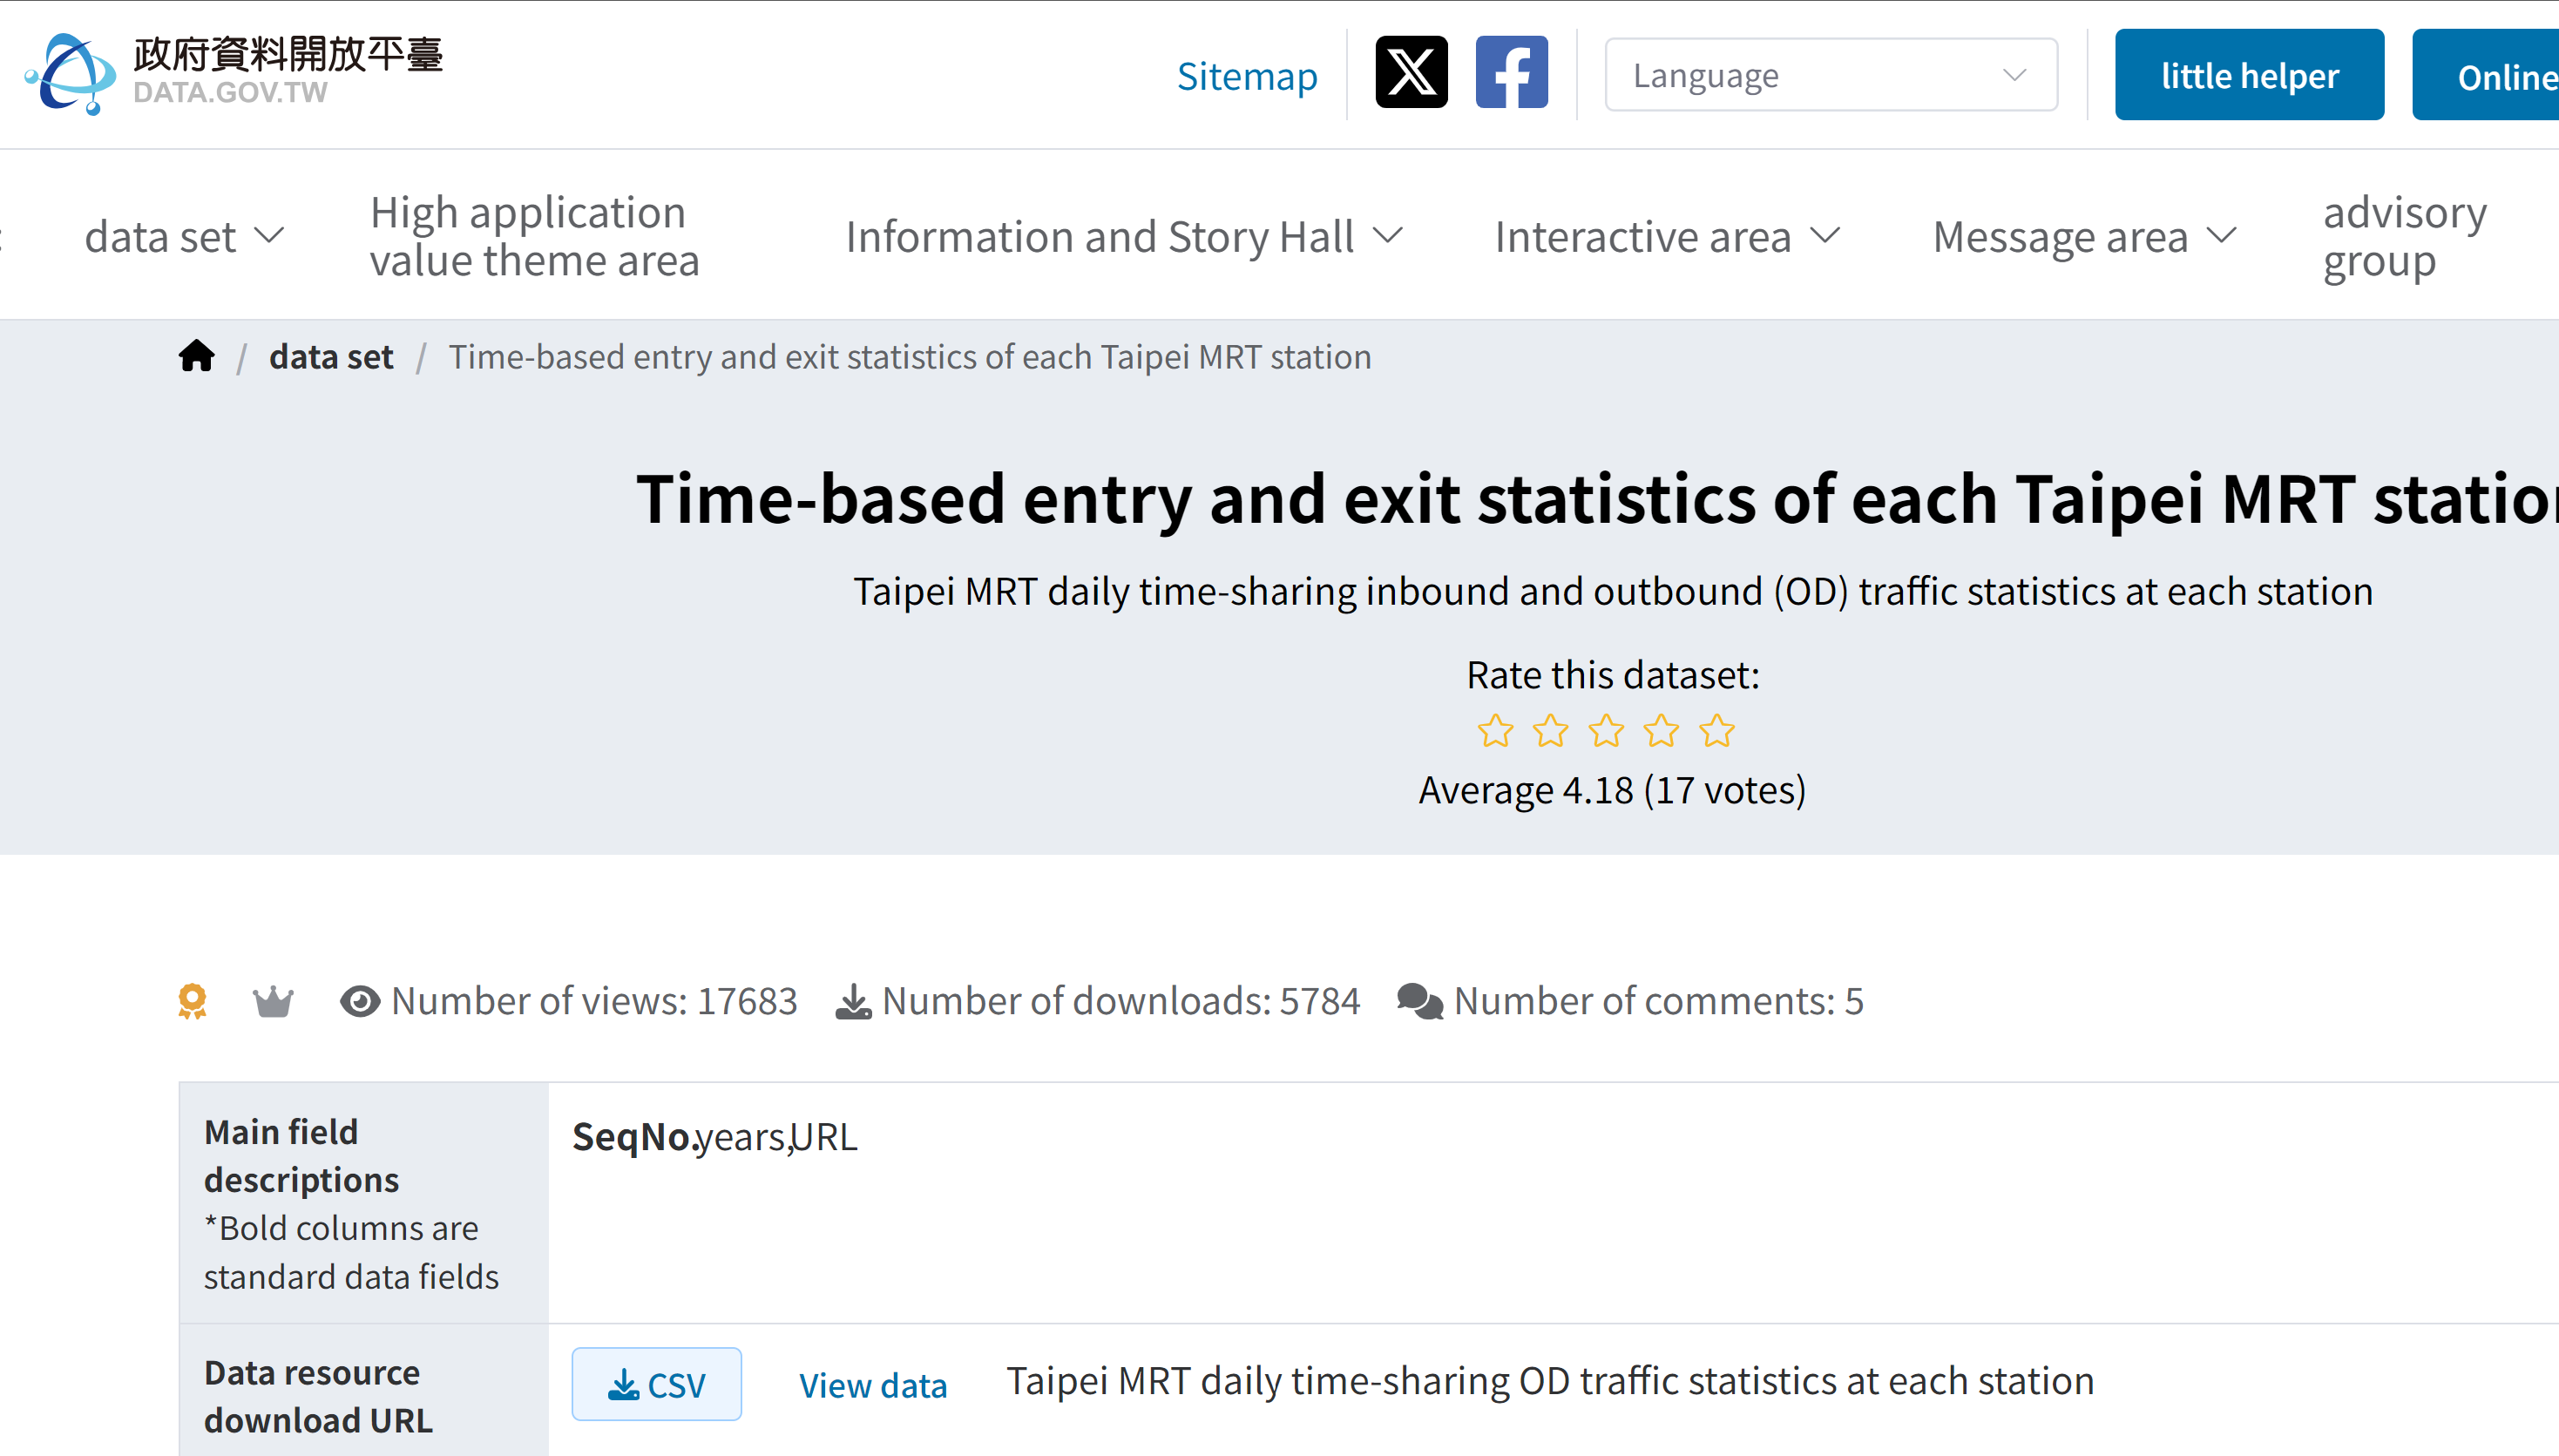Viewport: 2559px width, 1456px height.
Task: Click 'Main field descriptions' row header
Action: point(363,1203)
